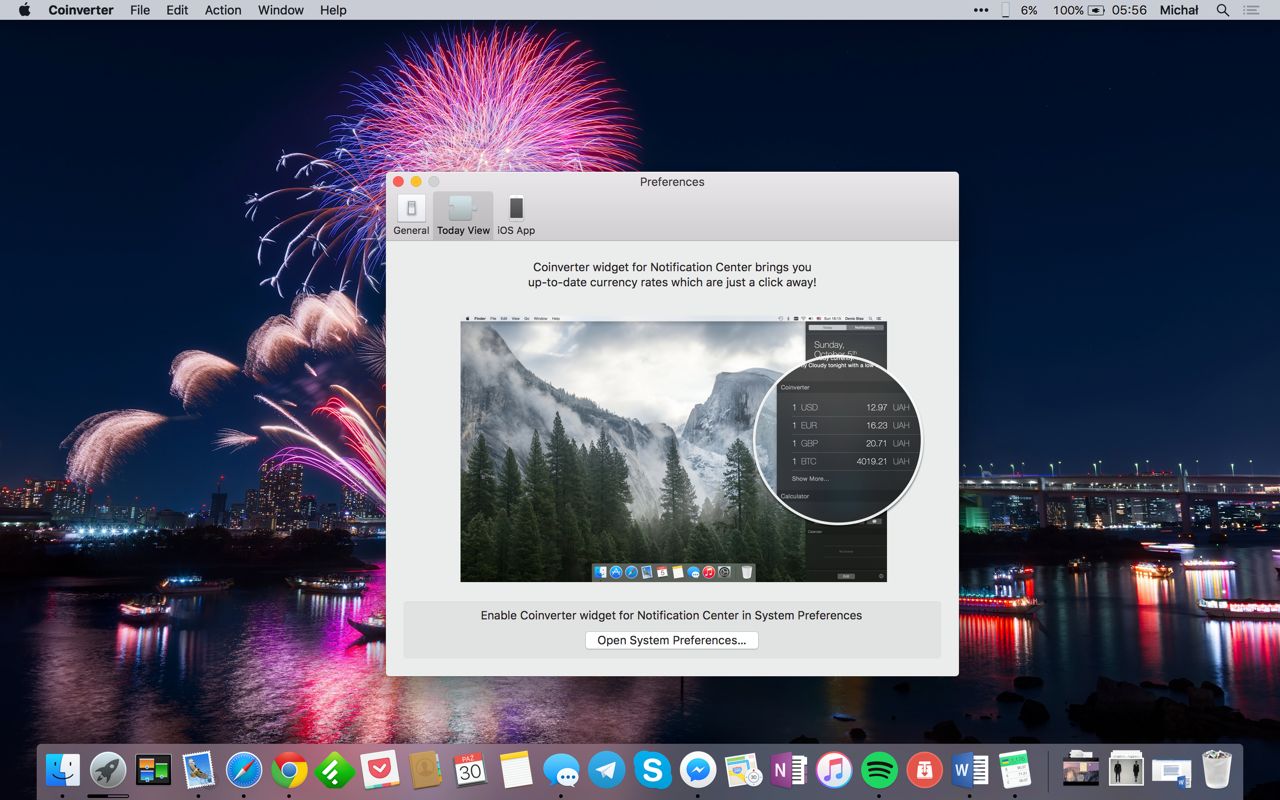
Task: Open the Apple menu
Action: point(25,10)
